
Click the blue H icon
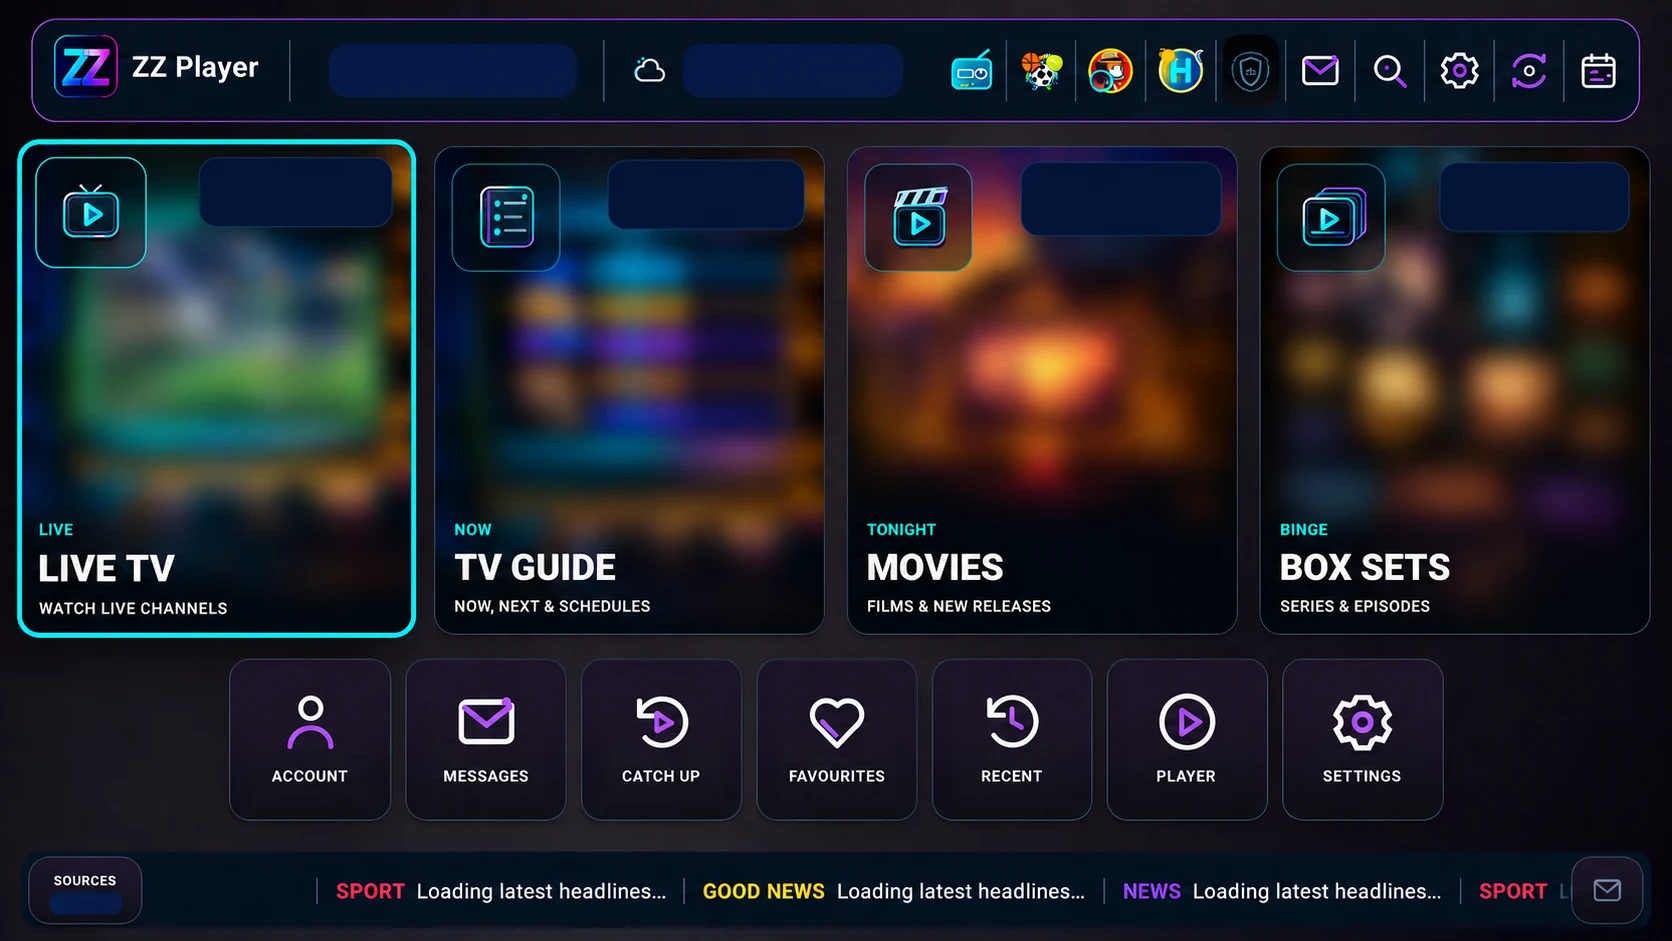click(1180, 71)
